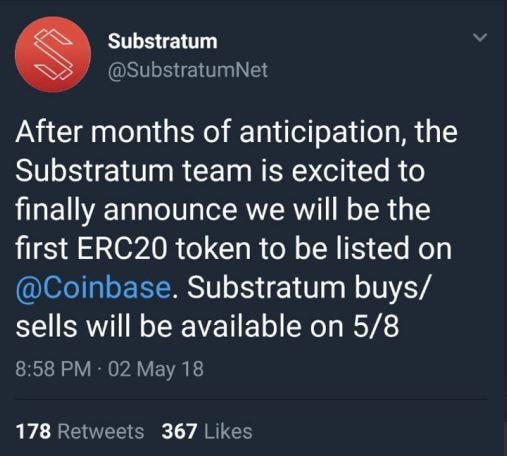The height and width of the screenshot is (456, 507).
Task: Follow the @Coinbase mention link
Action: click(93, 288)
